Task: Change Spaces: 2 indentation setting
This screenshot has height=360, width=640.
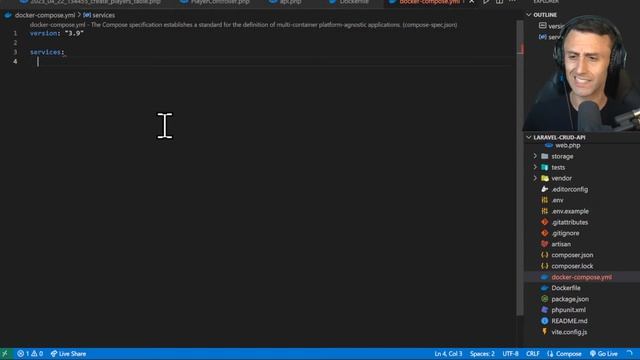Action: tap(482, 353)
